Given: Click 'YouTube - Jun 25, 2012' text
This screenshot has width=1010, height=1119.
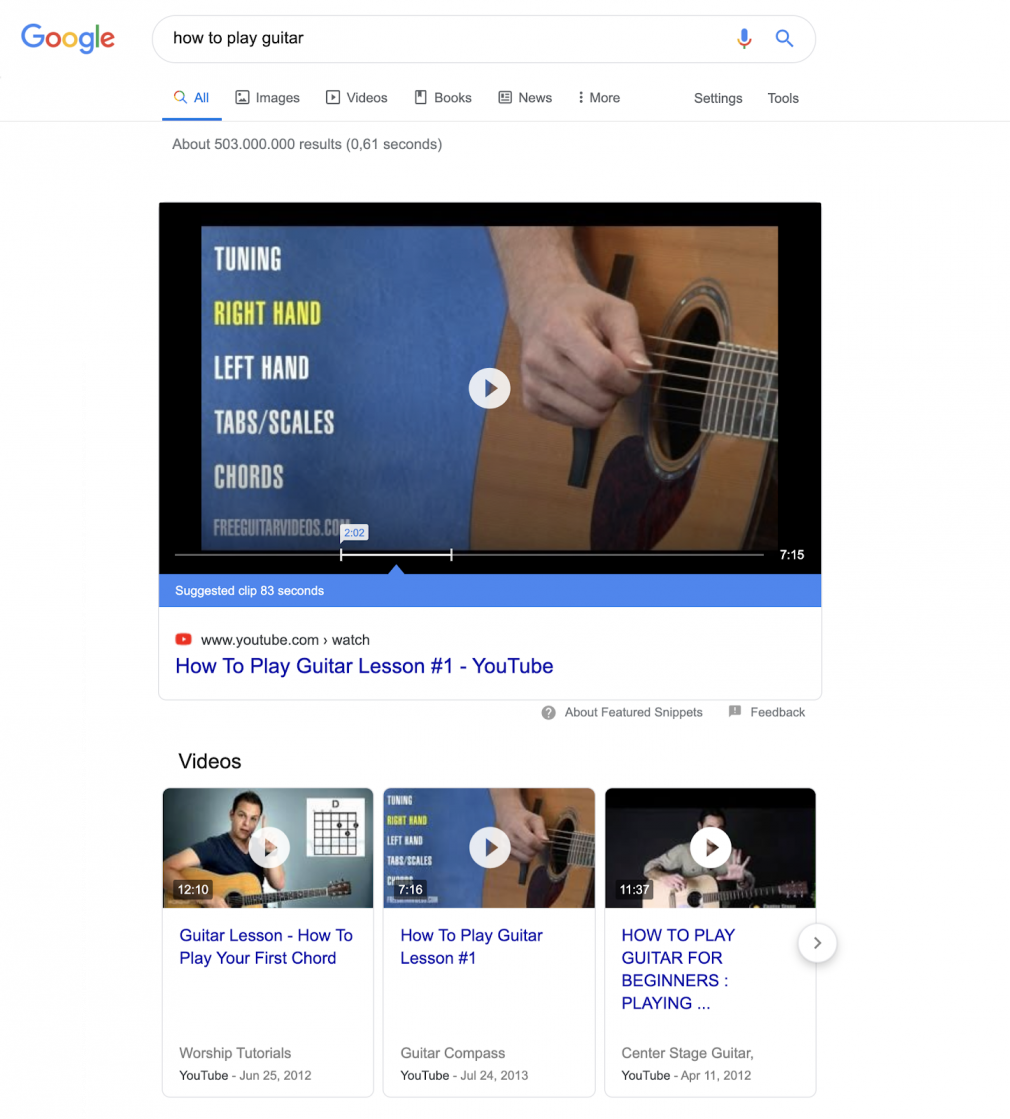Looking at the screenshot, I should [x=245, y=1075].
